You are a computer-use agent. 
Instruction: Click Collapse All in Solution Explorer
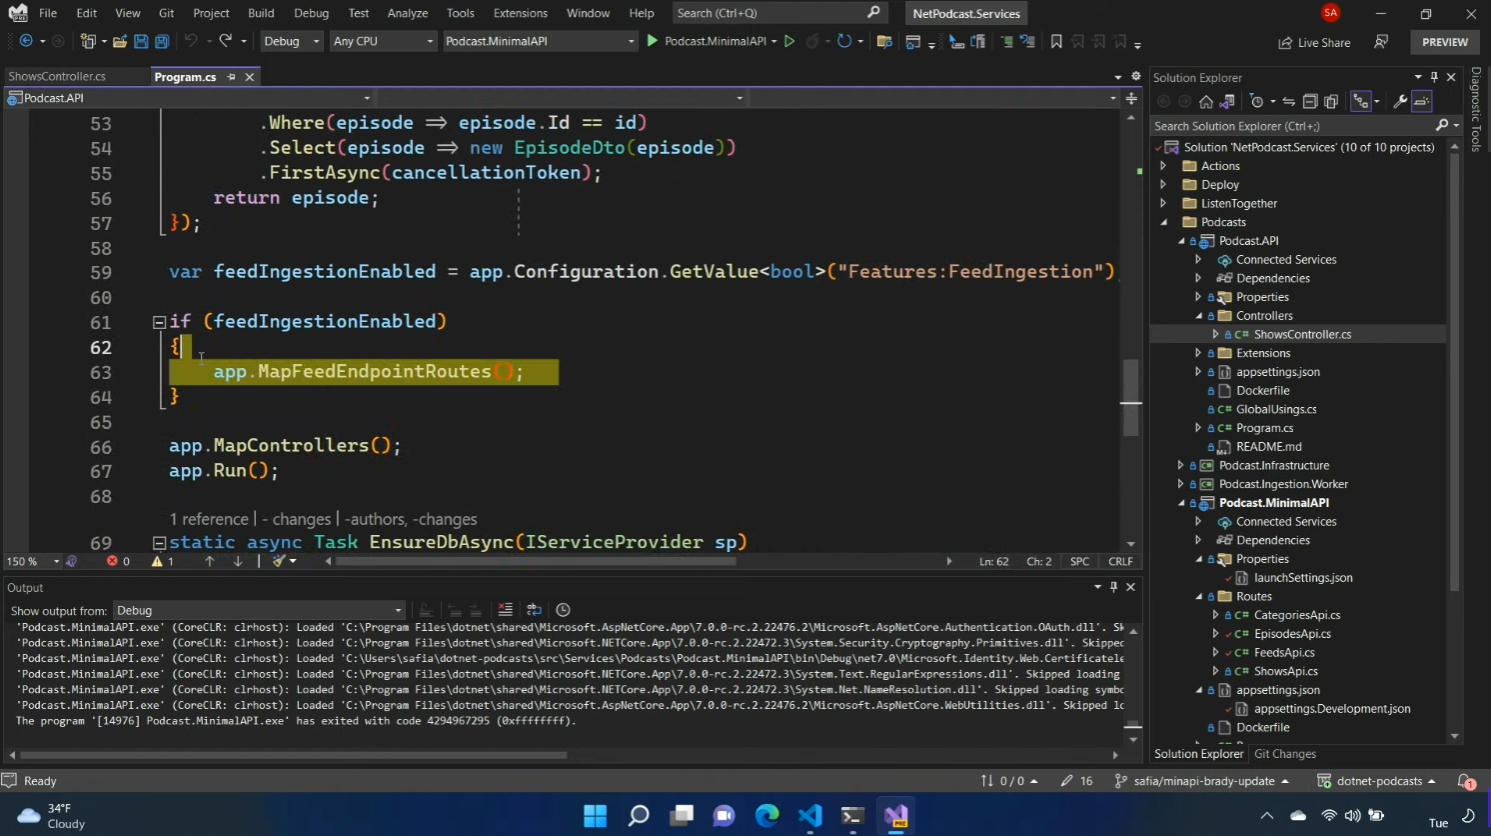pos(1310,101)
